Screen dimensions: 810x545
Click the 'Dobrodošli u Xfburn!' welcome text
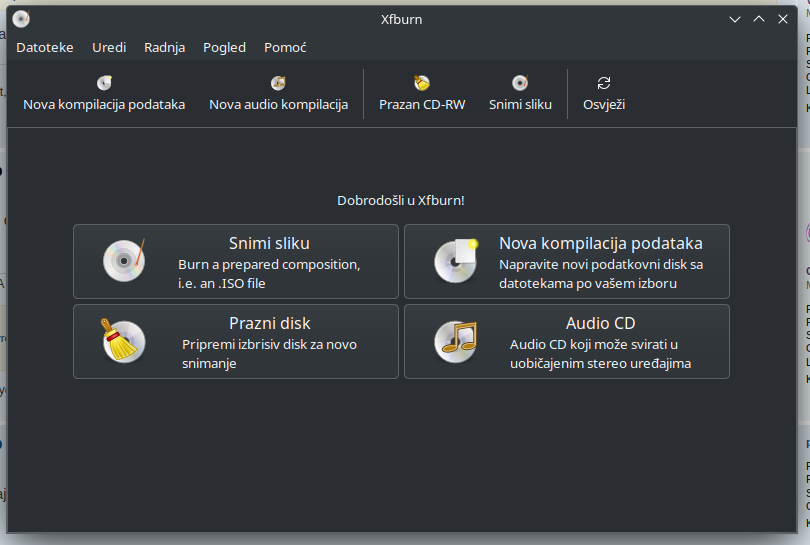click(x=401, y=200)
